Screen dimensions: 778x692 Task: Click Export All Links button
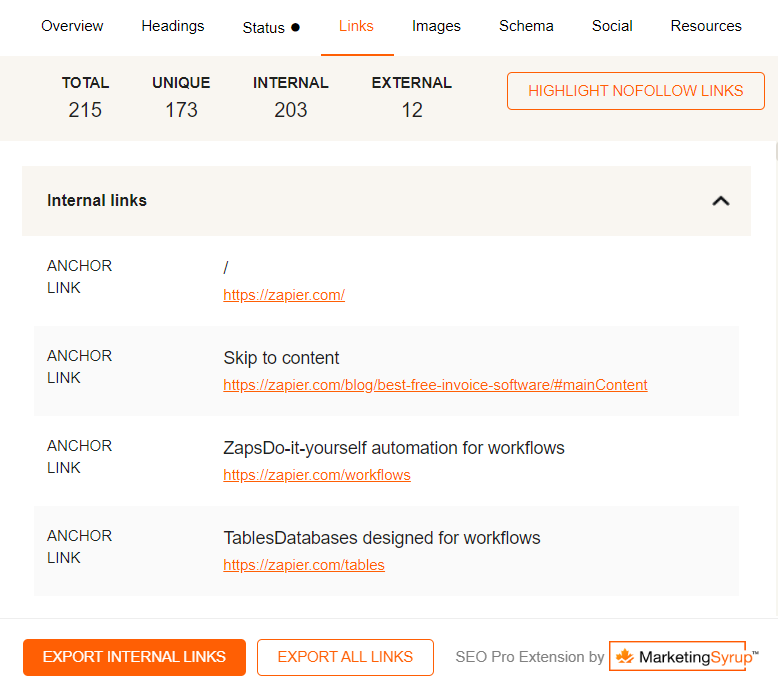coord(345,657)
